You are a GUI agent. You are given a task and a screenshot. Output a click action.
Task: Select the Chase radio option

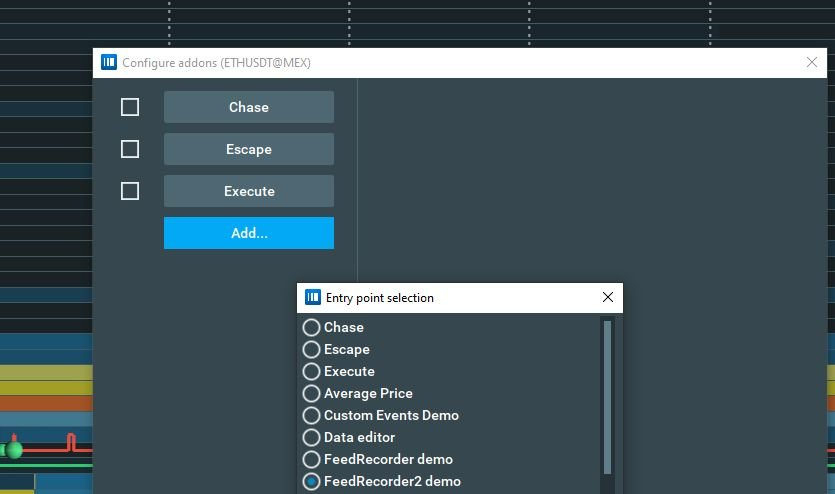click(x=311, y=327)
